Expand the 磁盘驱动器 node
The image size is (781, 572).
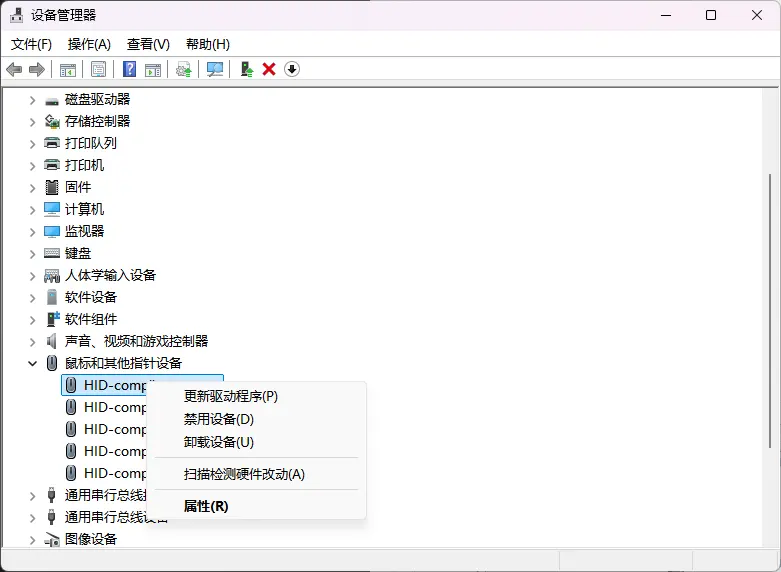point(32,100)
